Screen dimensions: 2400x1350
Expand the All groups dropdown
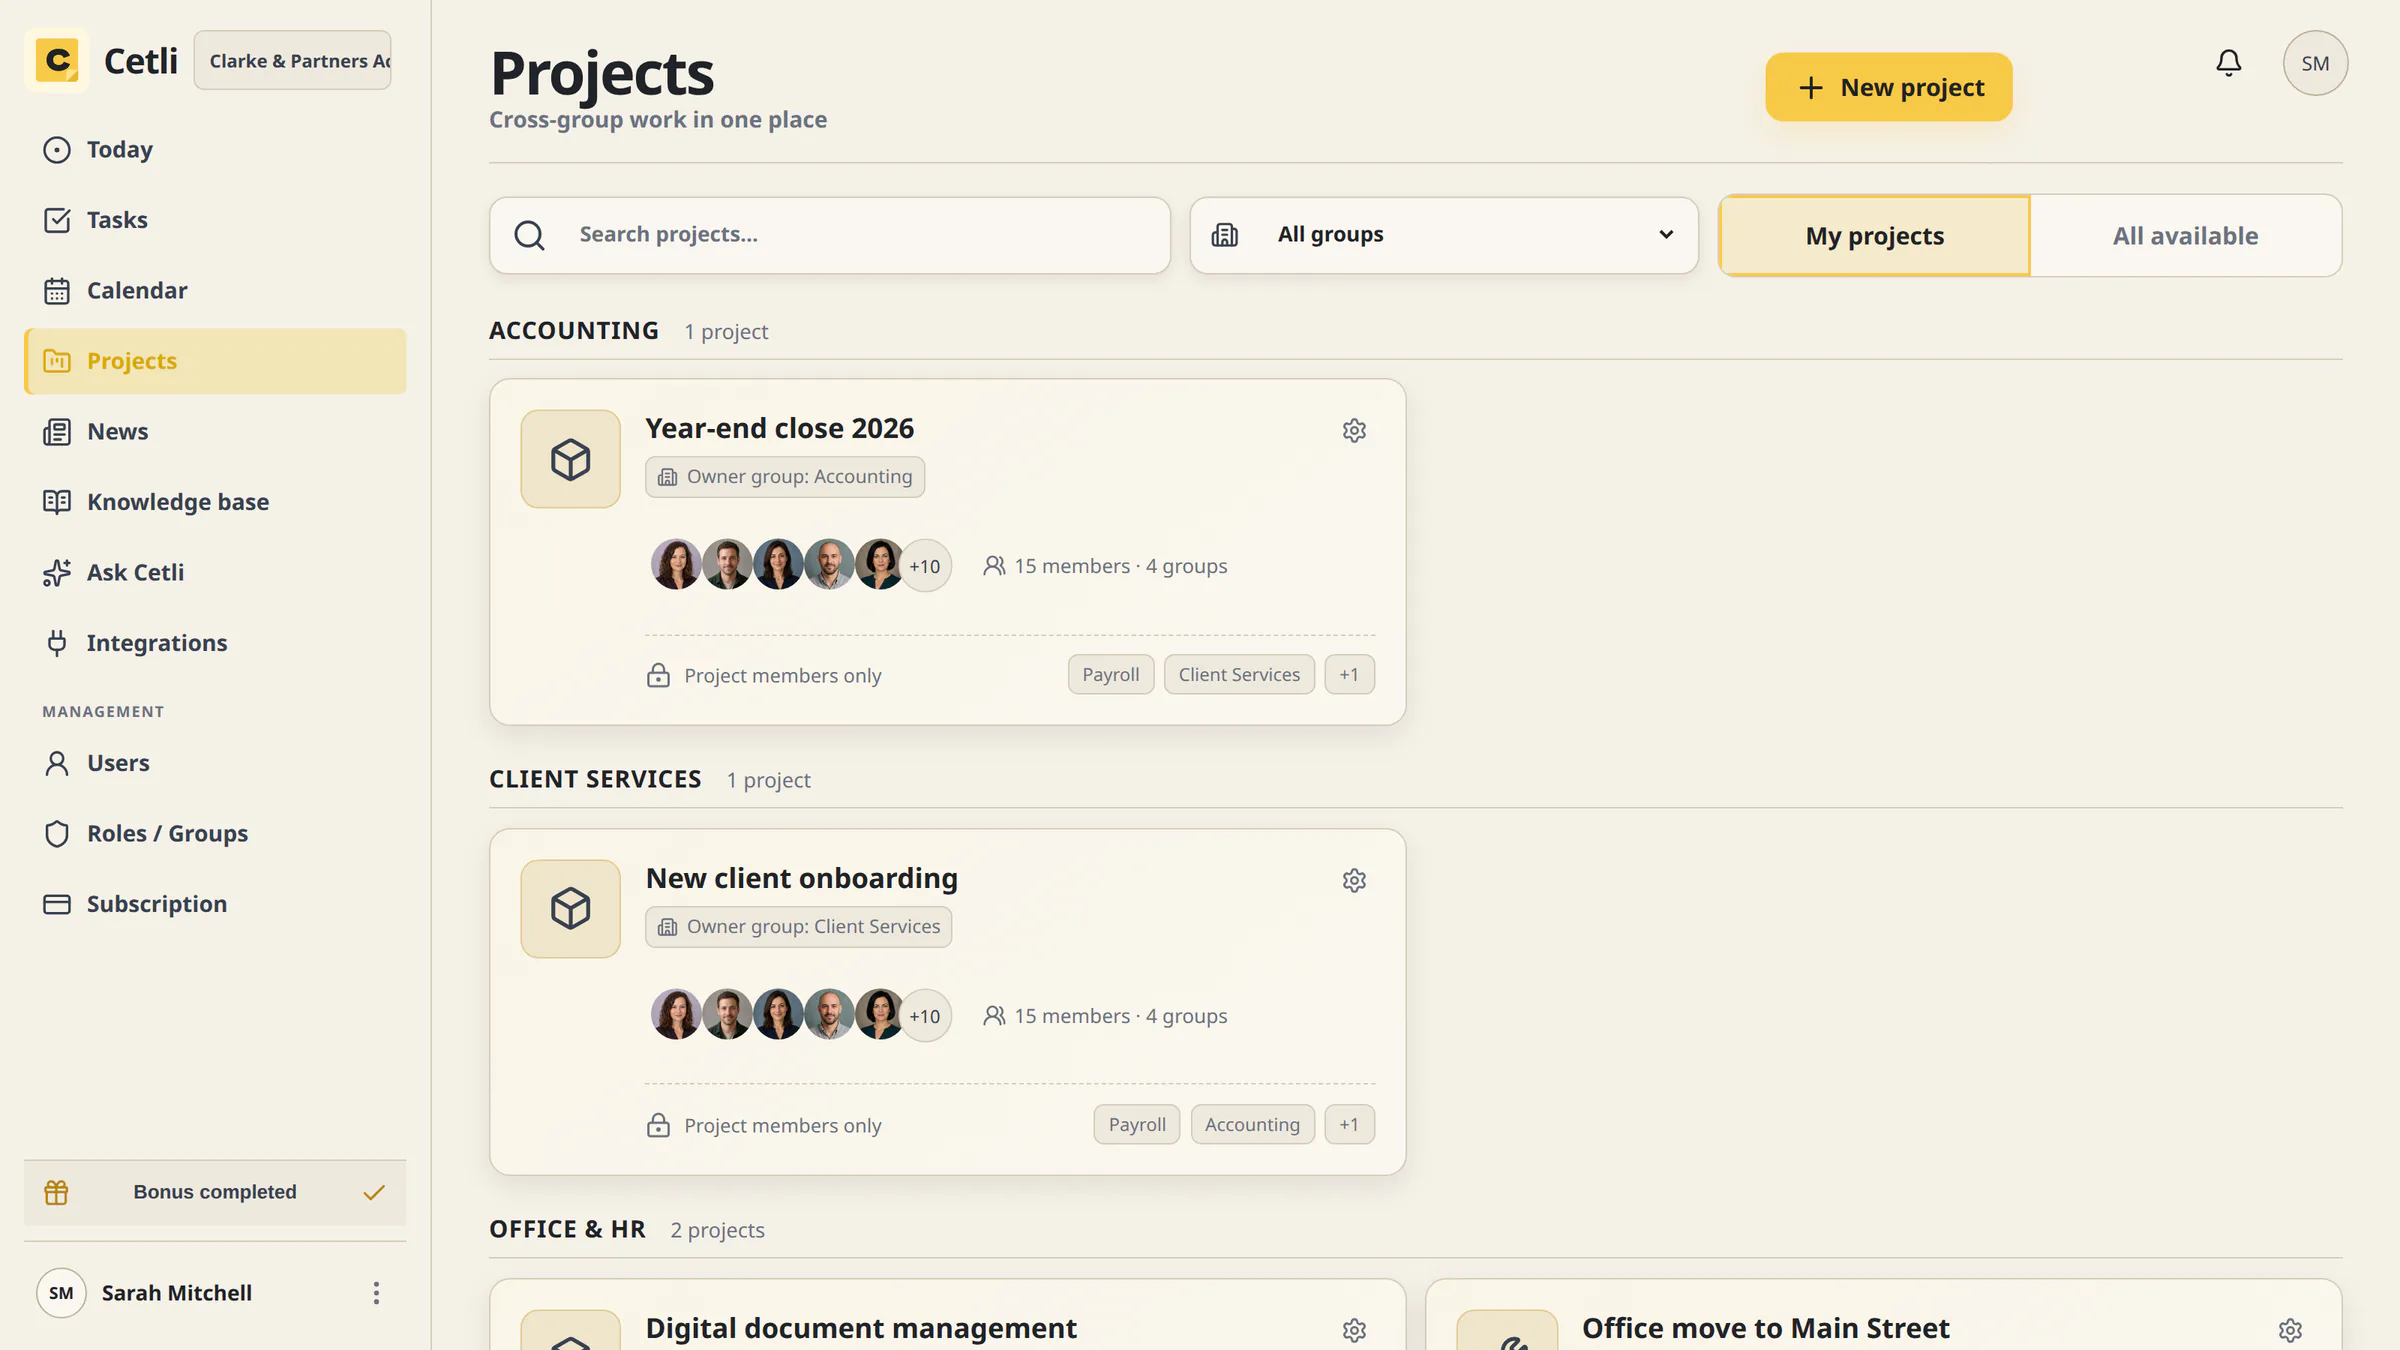point(1444,235)
